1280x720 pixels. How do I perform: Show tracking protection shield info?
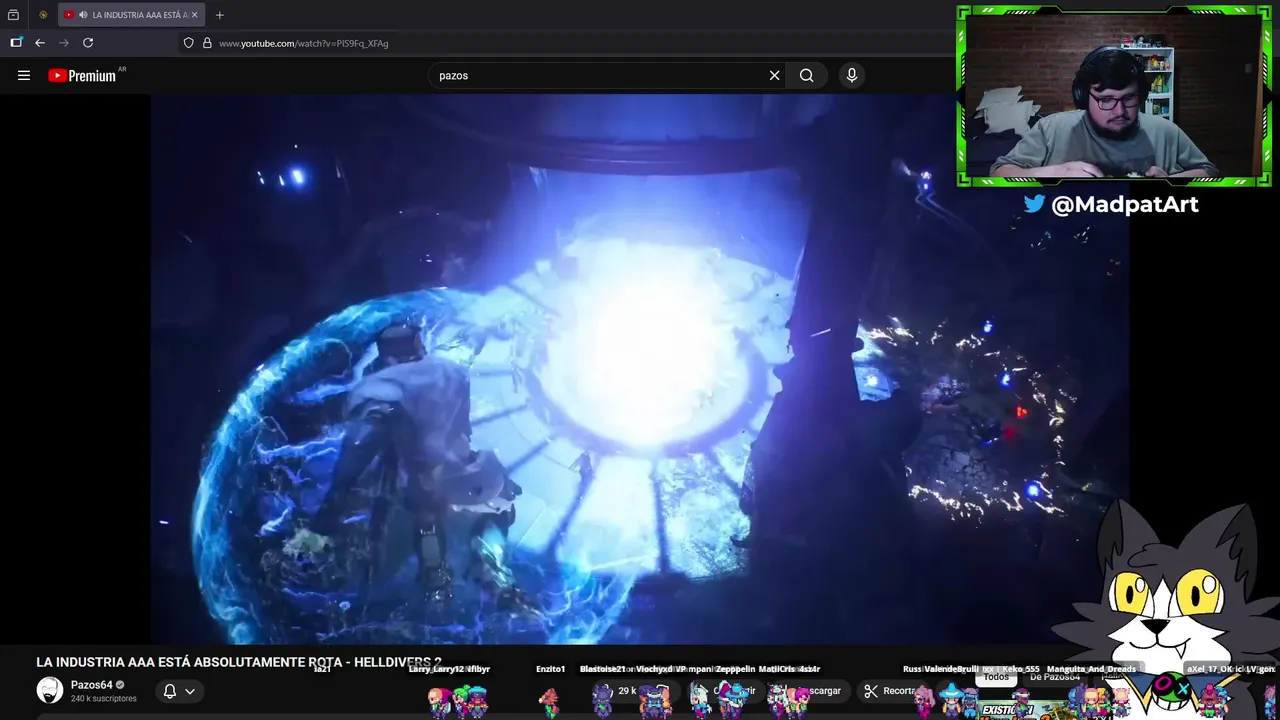click(x=188, y=43)
